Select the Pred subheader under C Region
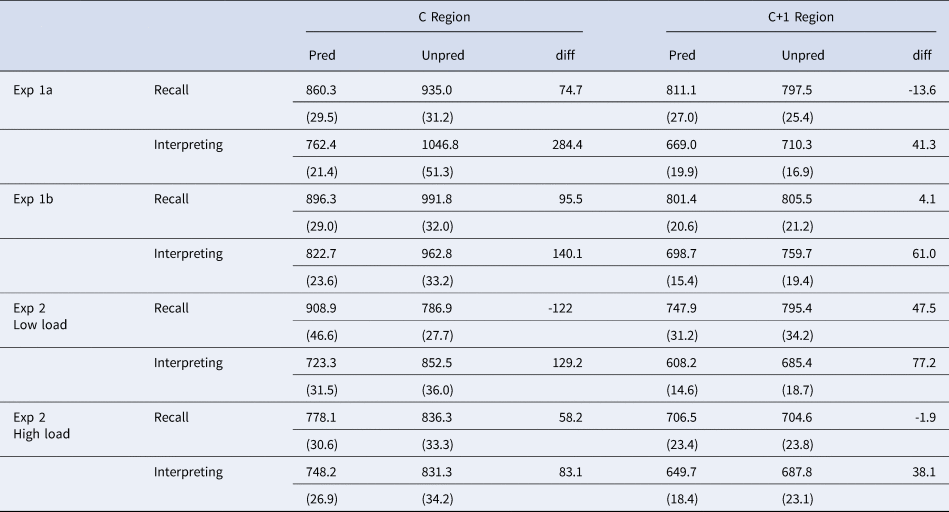The image size is (949, 512). tap(321, 55)
